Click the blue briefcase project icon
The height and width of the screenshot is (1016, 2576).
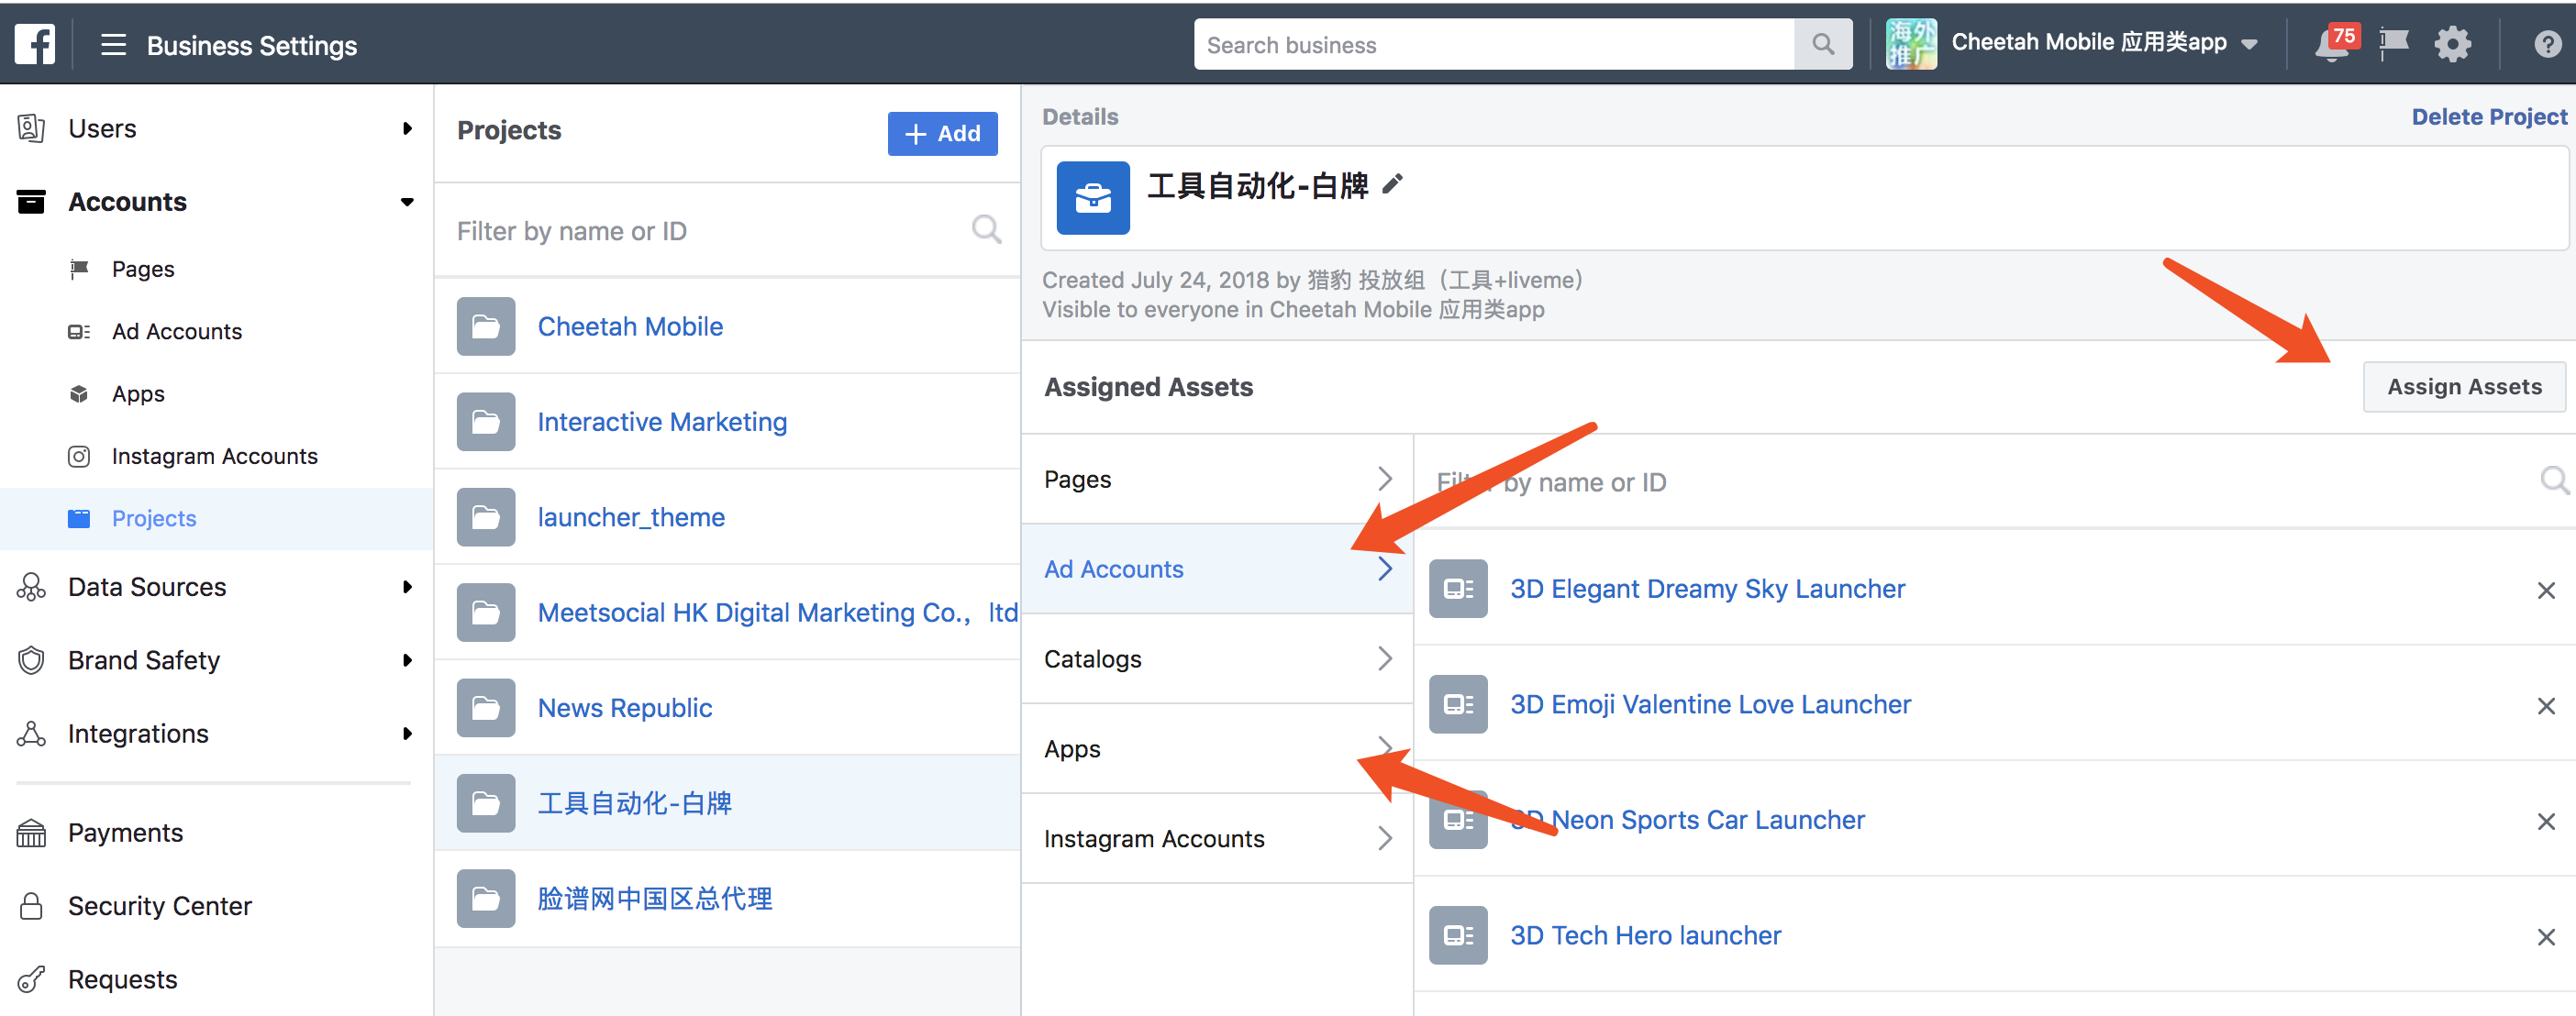click(x=1092, y=198)
